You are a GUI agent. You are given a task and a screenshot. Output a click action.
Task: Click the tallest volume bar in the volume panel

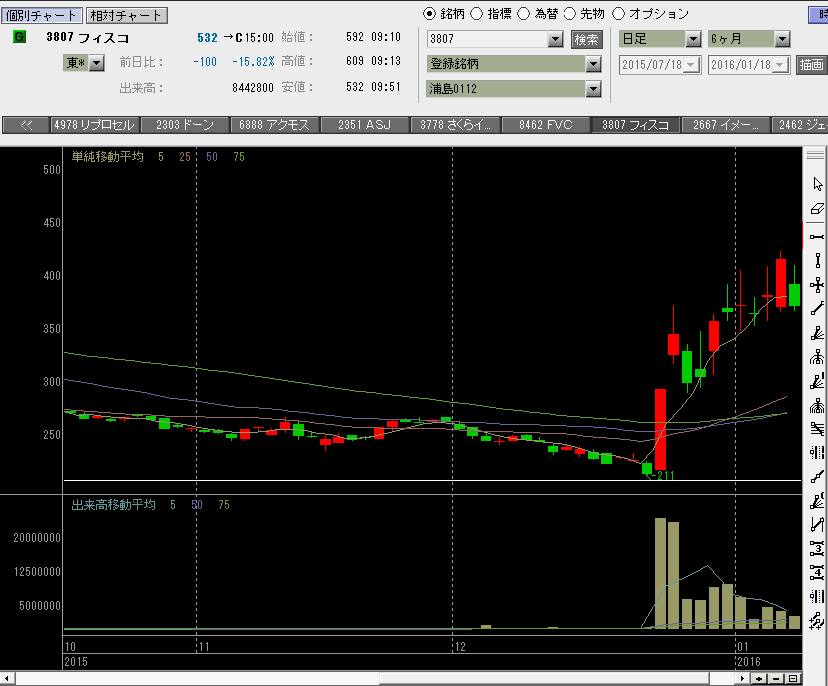tap(660, 573)
